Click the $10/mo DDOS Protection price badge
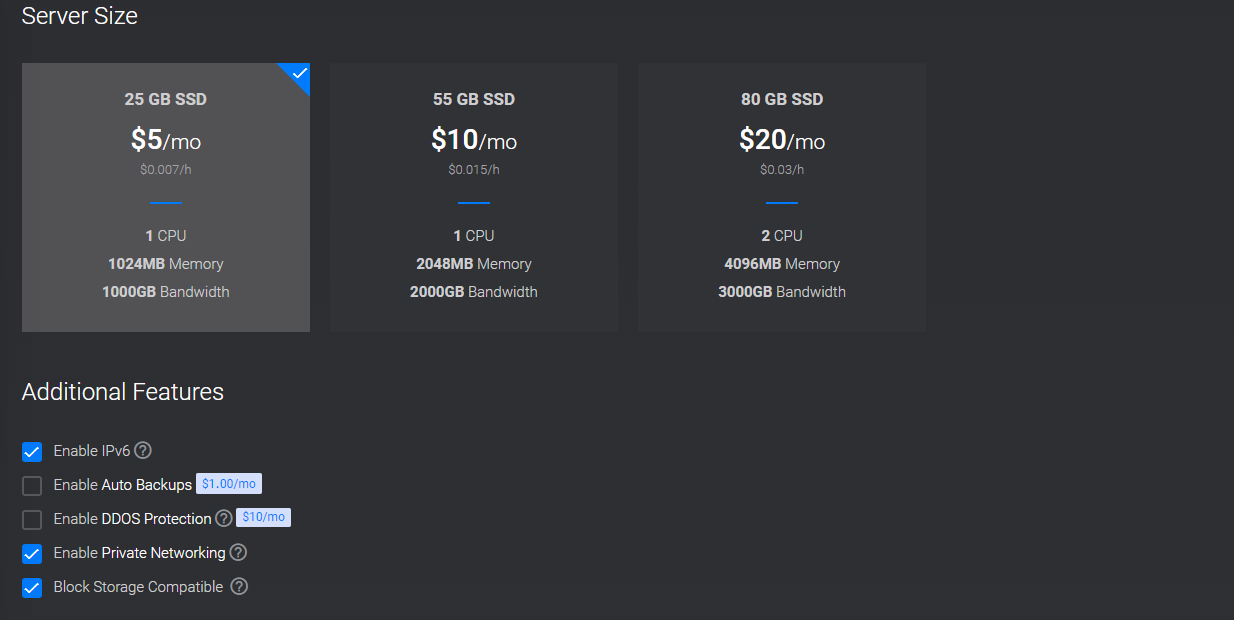Image resolution: width=1234 pixels, height=620 pixels. point(264,518)
